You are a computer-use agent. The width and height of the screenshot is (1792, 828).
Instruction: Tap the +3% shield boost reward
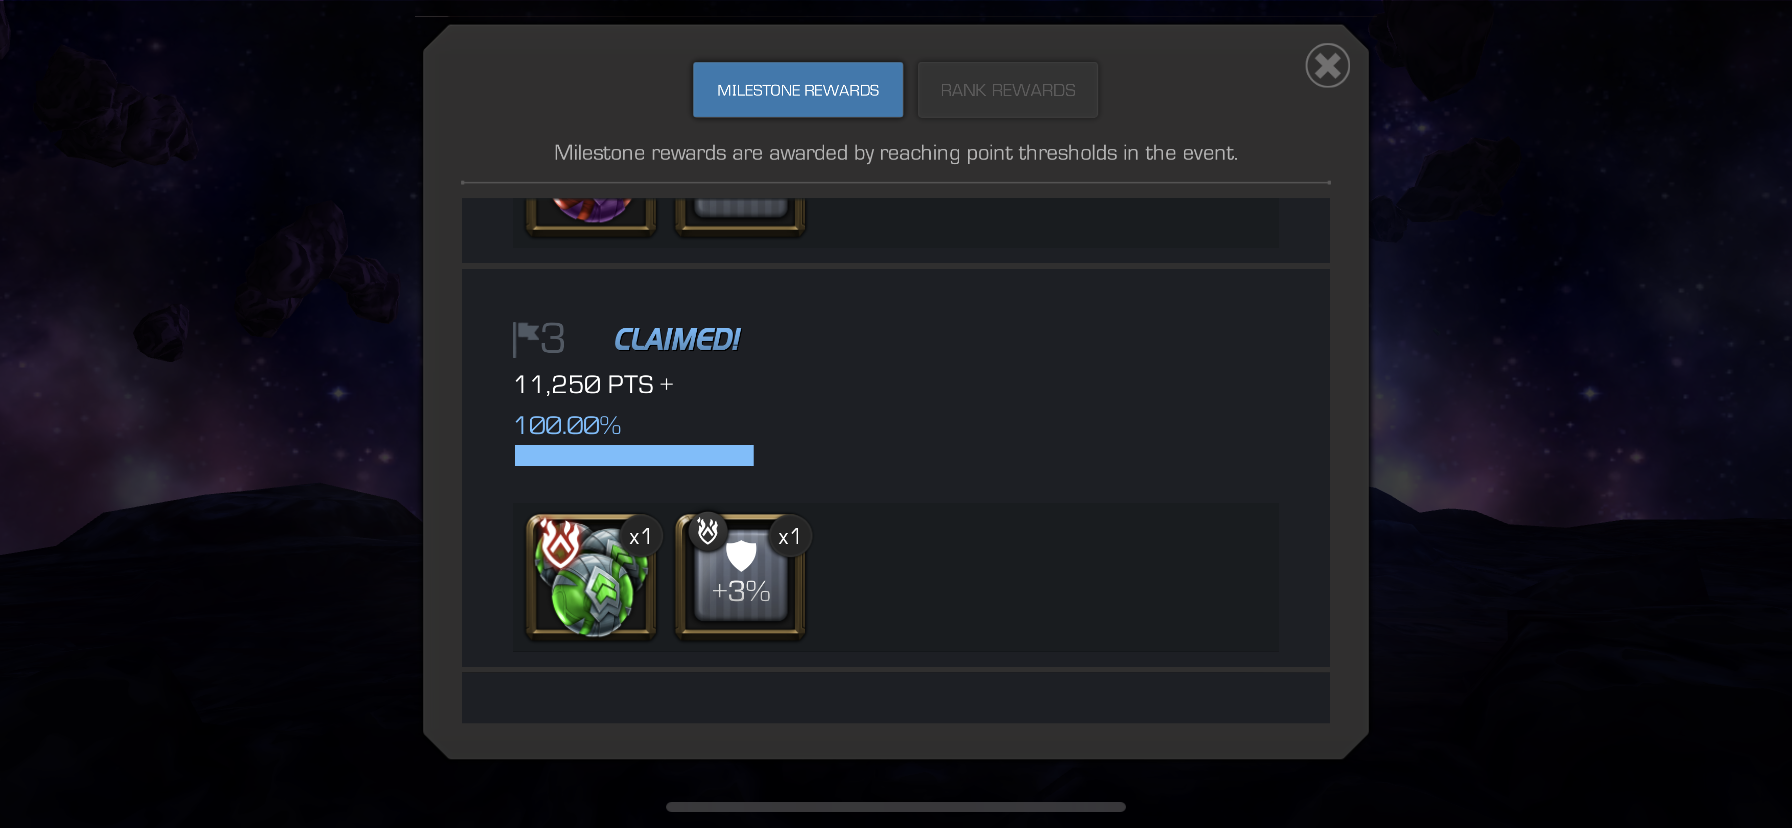740,577
